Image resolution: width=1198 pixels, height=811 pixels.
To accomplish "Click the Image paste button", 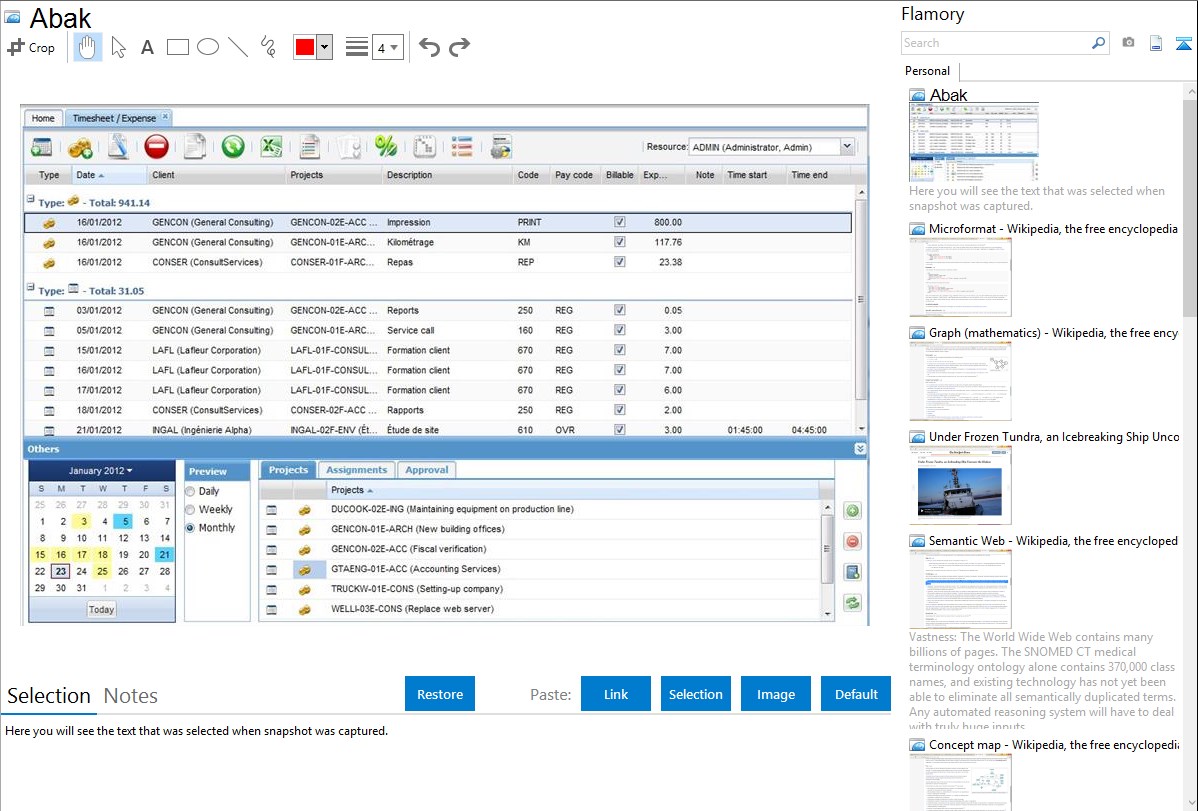I will tap(775, 694).
